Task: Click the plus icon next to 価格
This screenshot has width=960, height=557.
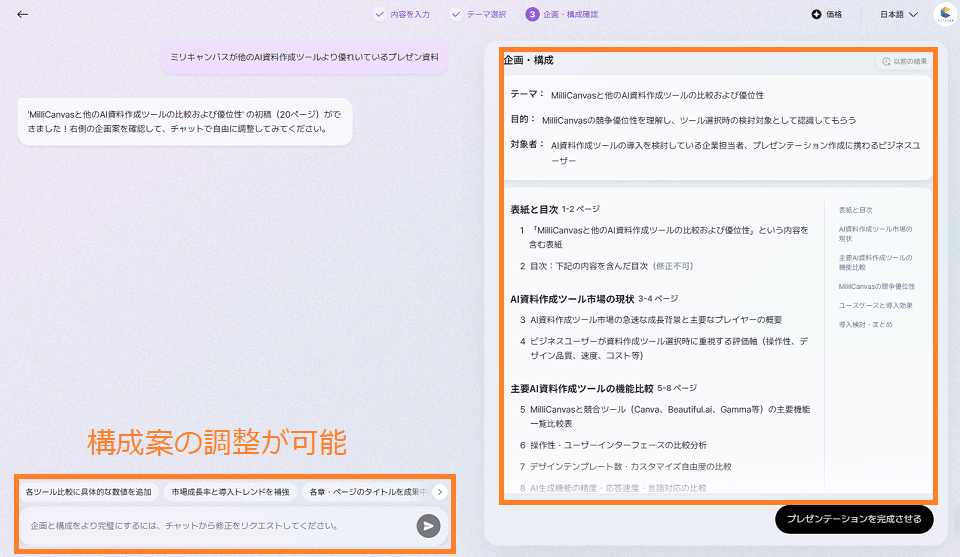Action: 816,14
